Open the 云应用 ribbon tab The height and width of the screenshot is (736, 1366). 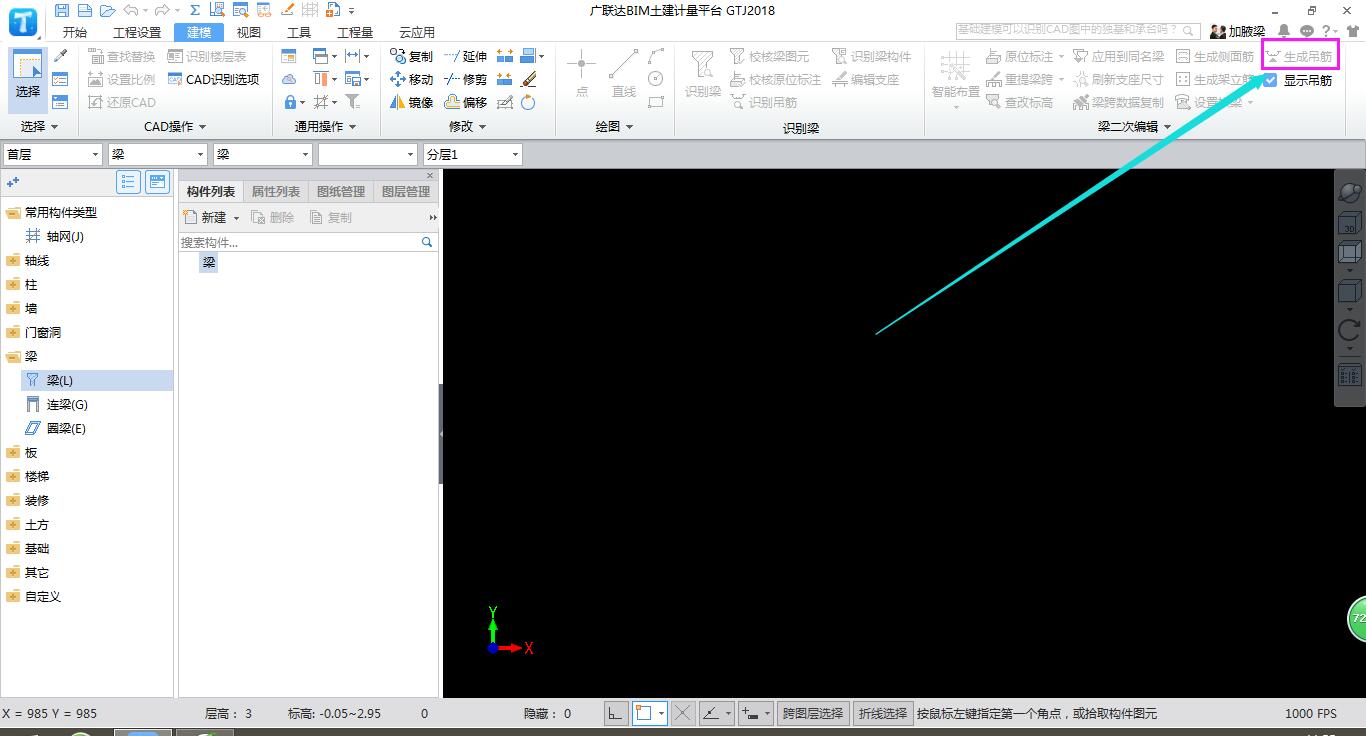(417, 32)
